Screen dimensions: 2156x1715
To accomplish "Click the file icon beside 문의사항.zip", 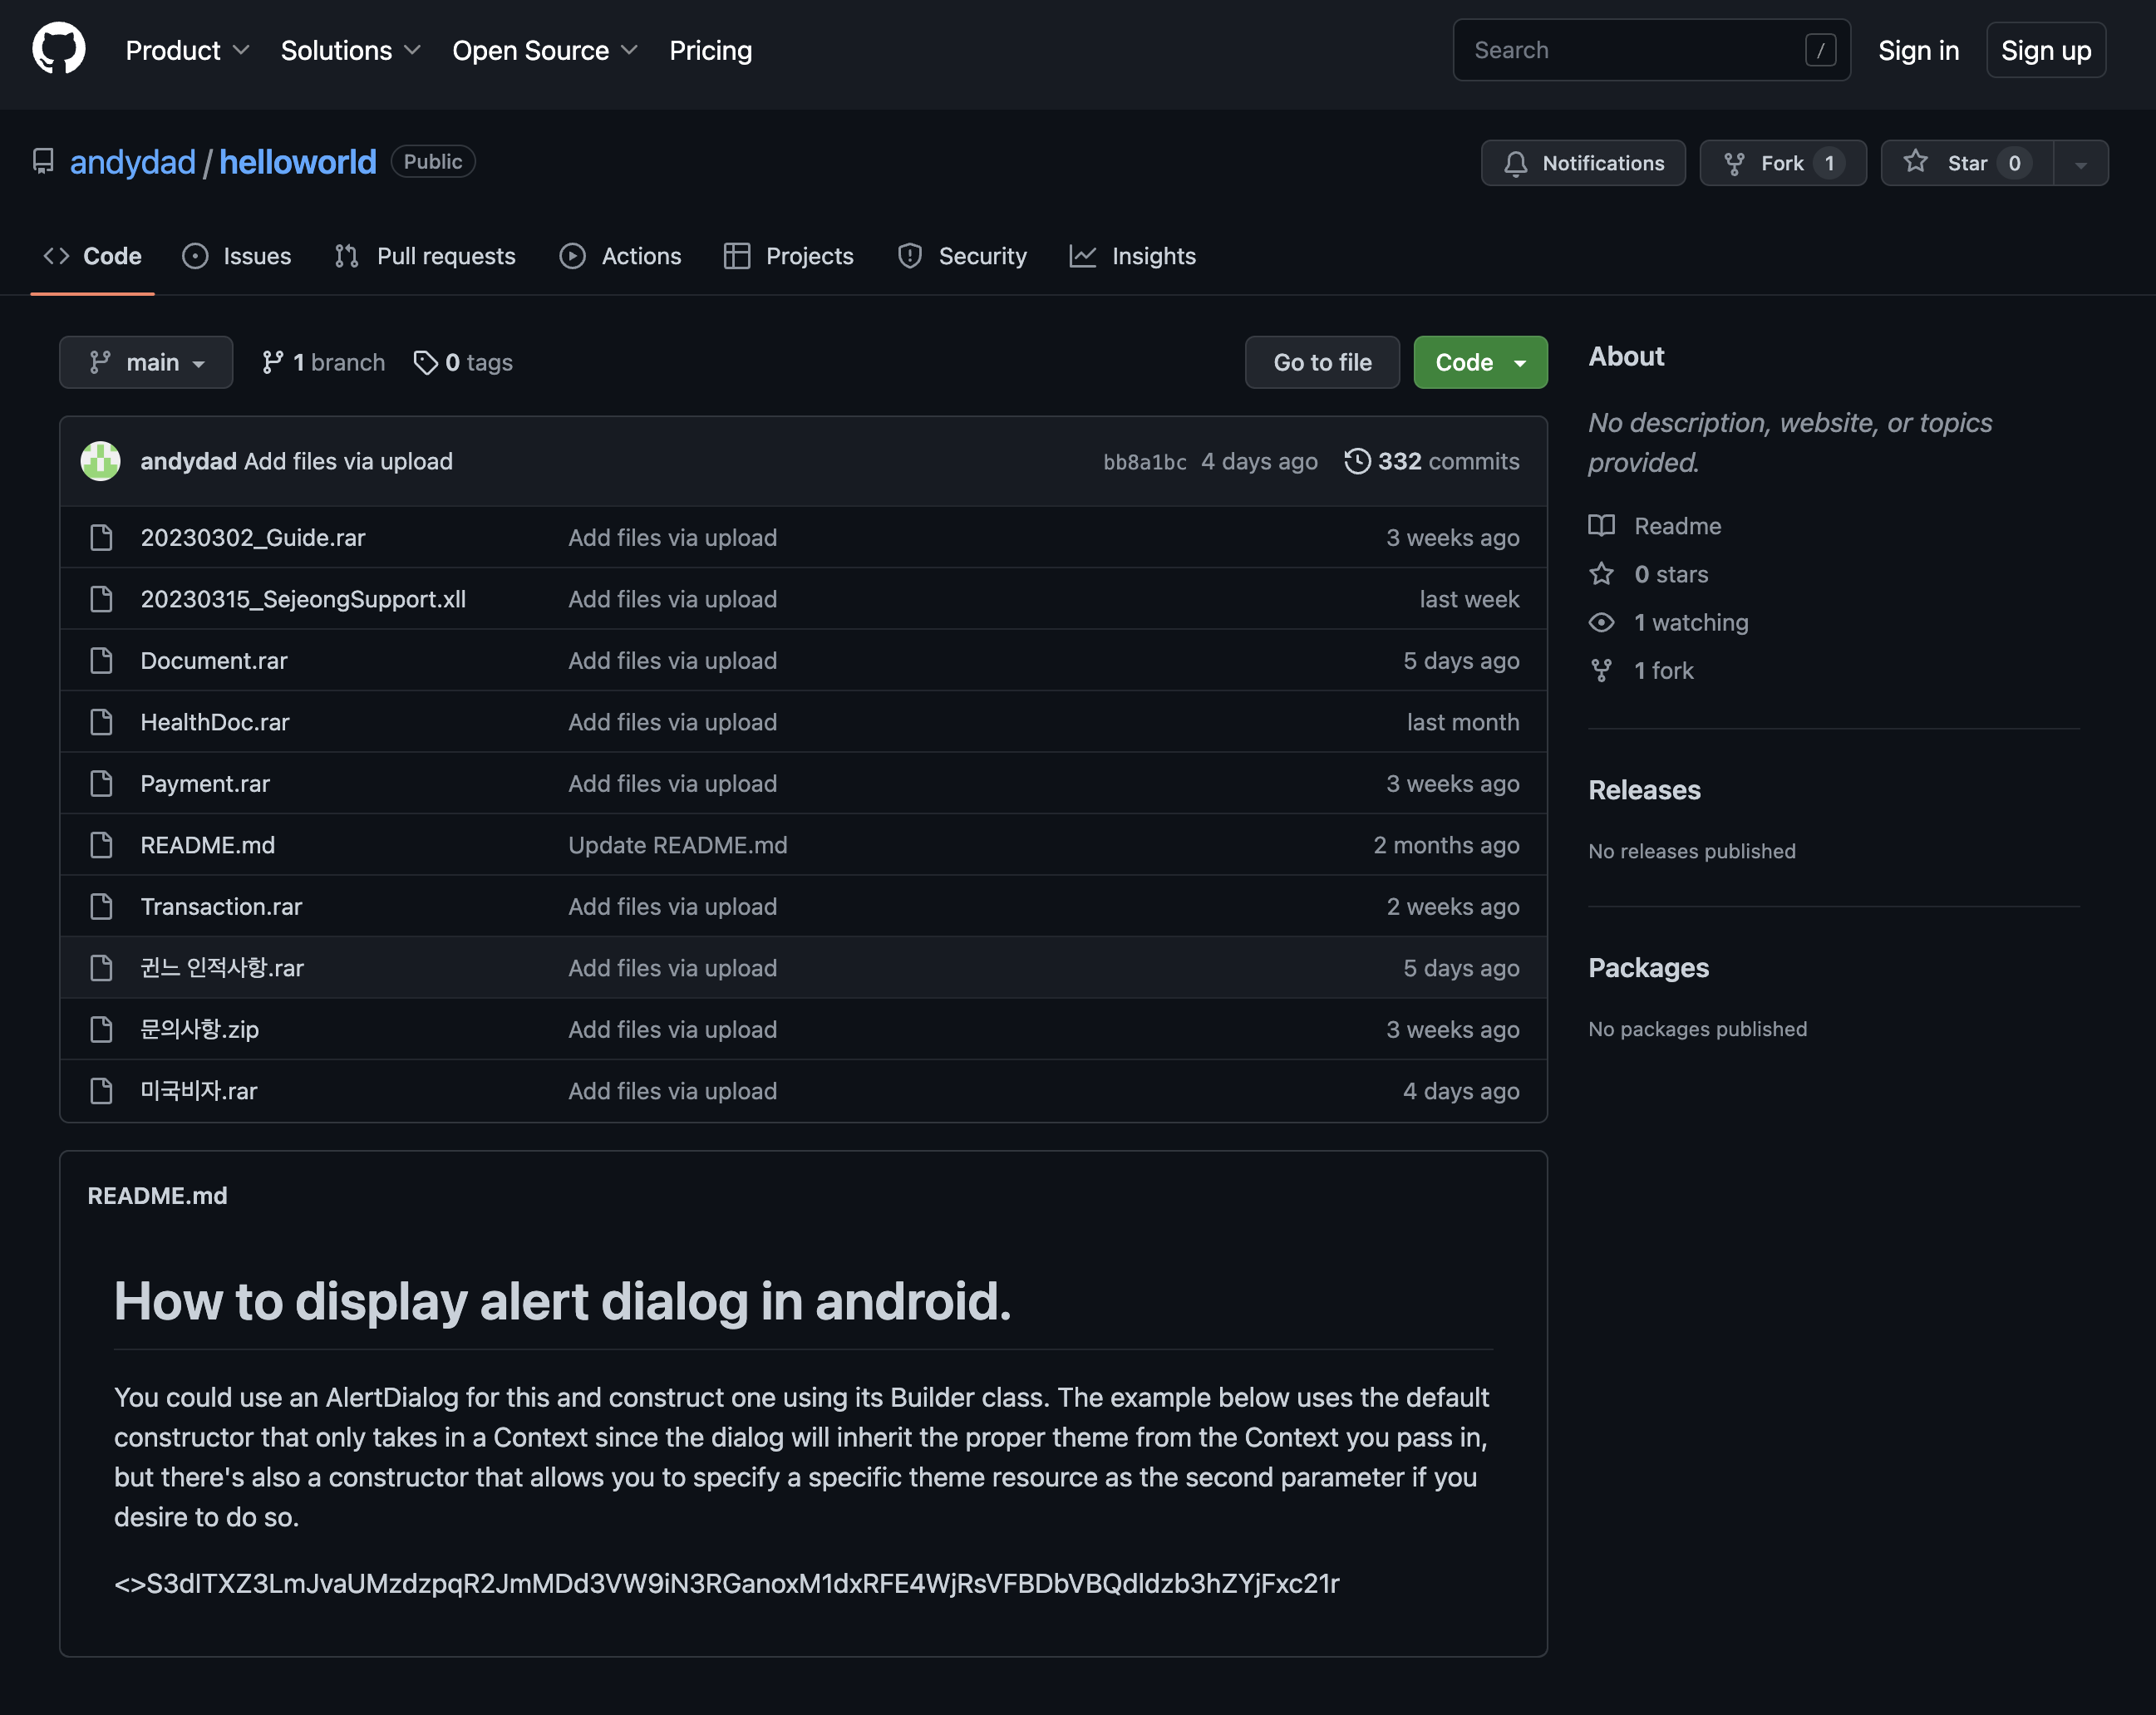I will (101, 1030).
